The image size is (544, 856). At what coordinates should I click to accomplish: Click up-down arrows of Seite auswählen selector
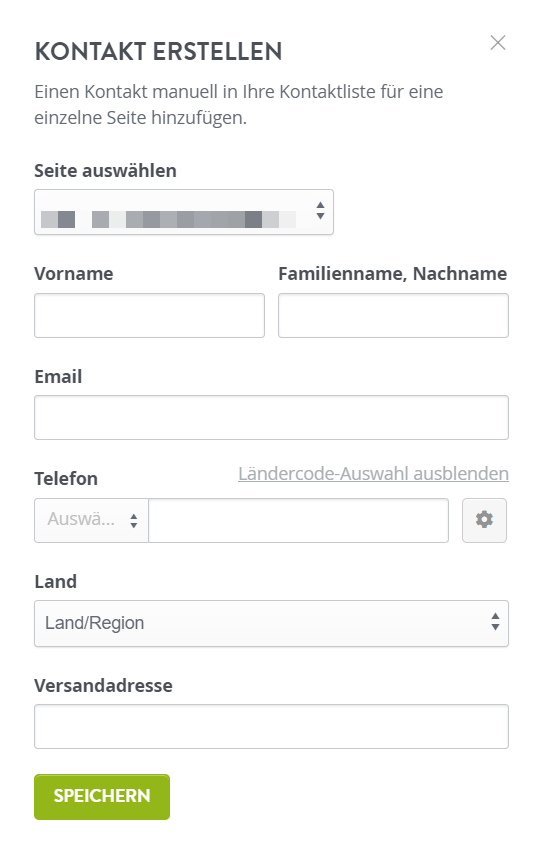tap(321, 211)
